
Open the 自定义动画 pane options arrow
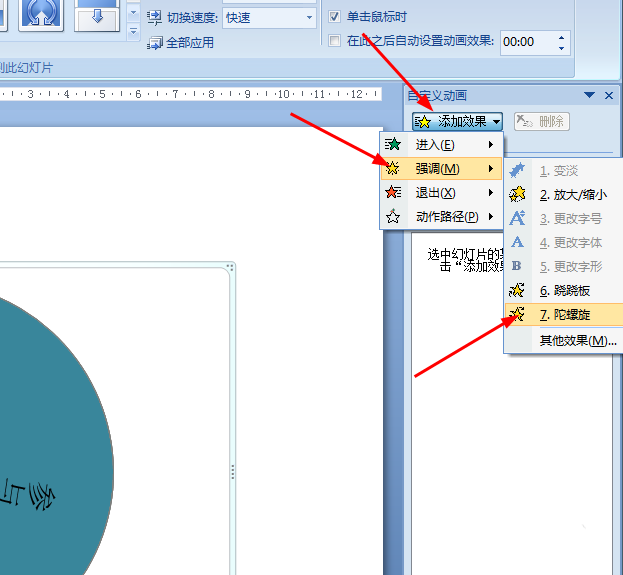coord(590,95)
